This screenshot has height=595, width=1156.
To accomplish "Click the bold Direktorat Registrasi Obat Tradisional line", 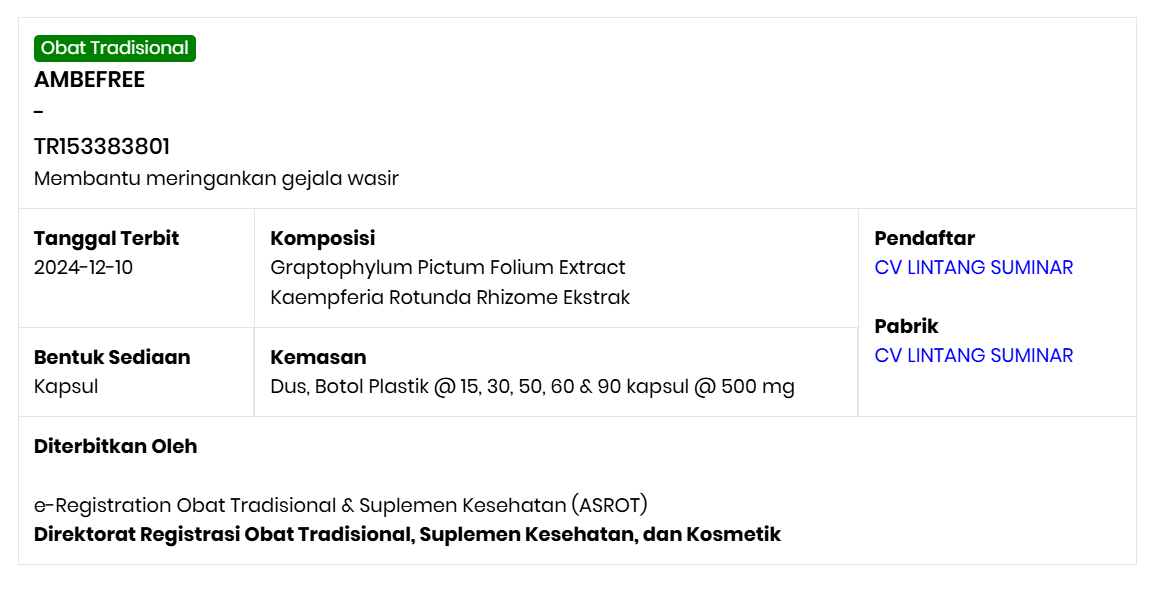I will 407,534.
